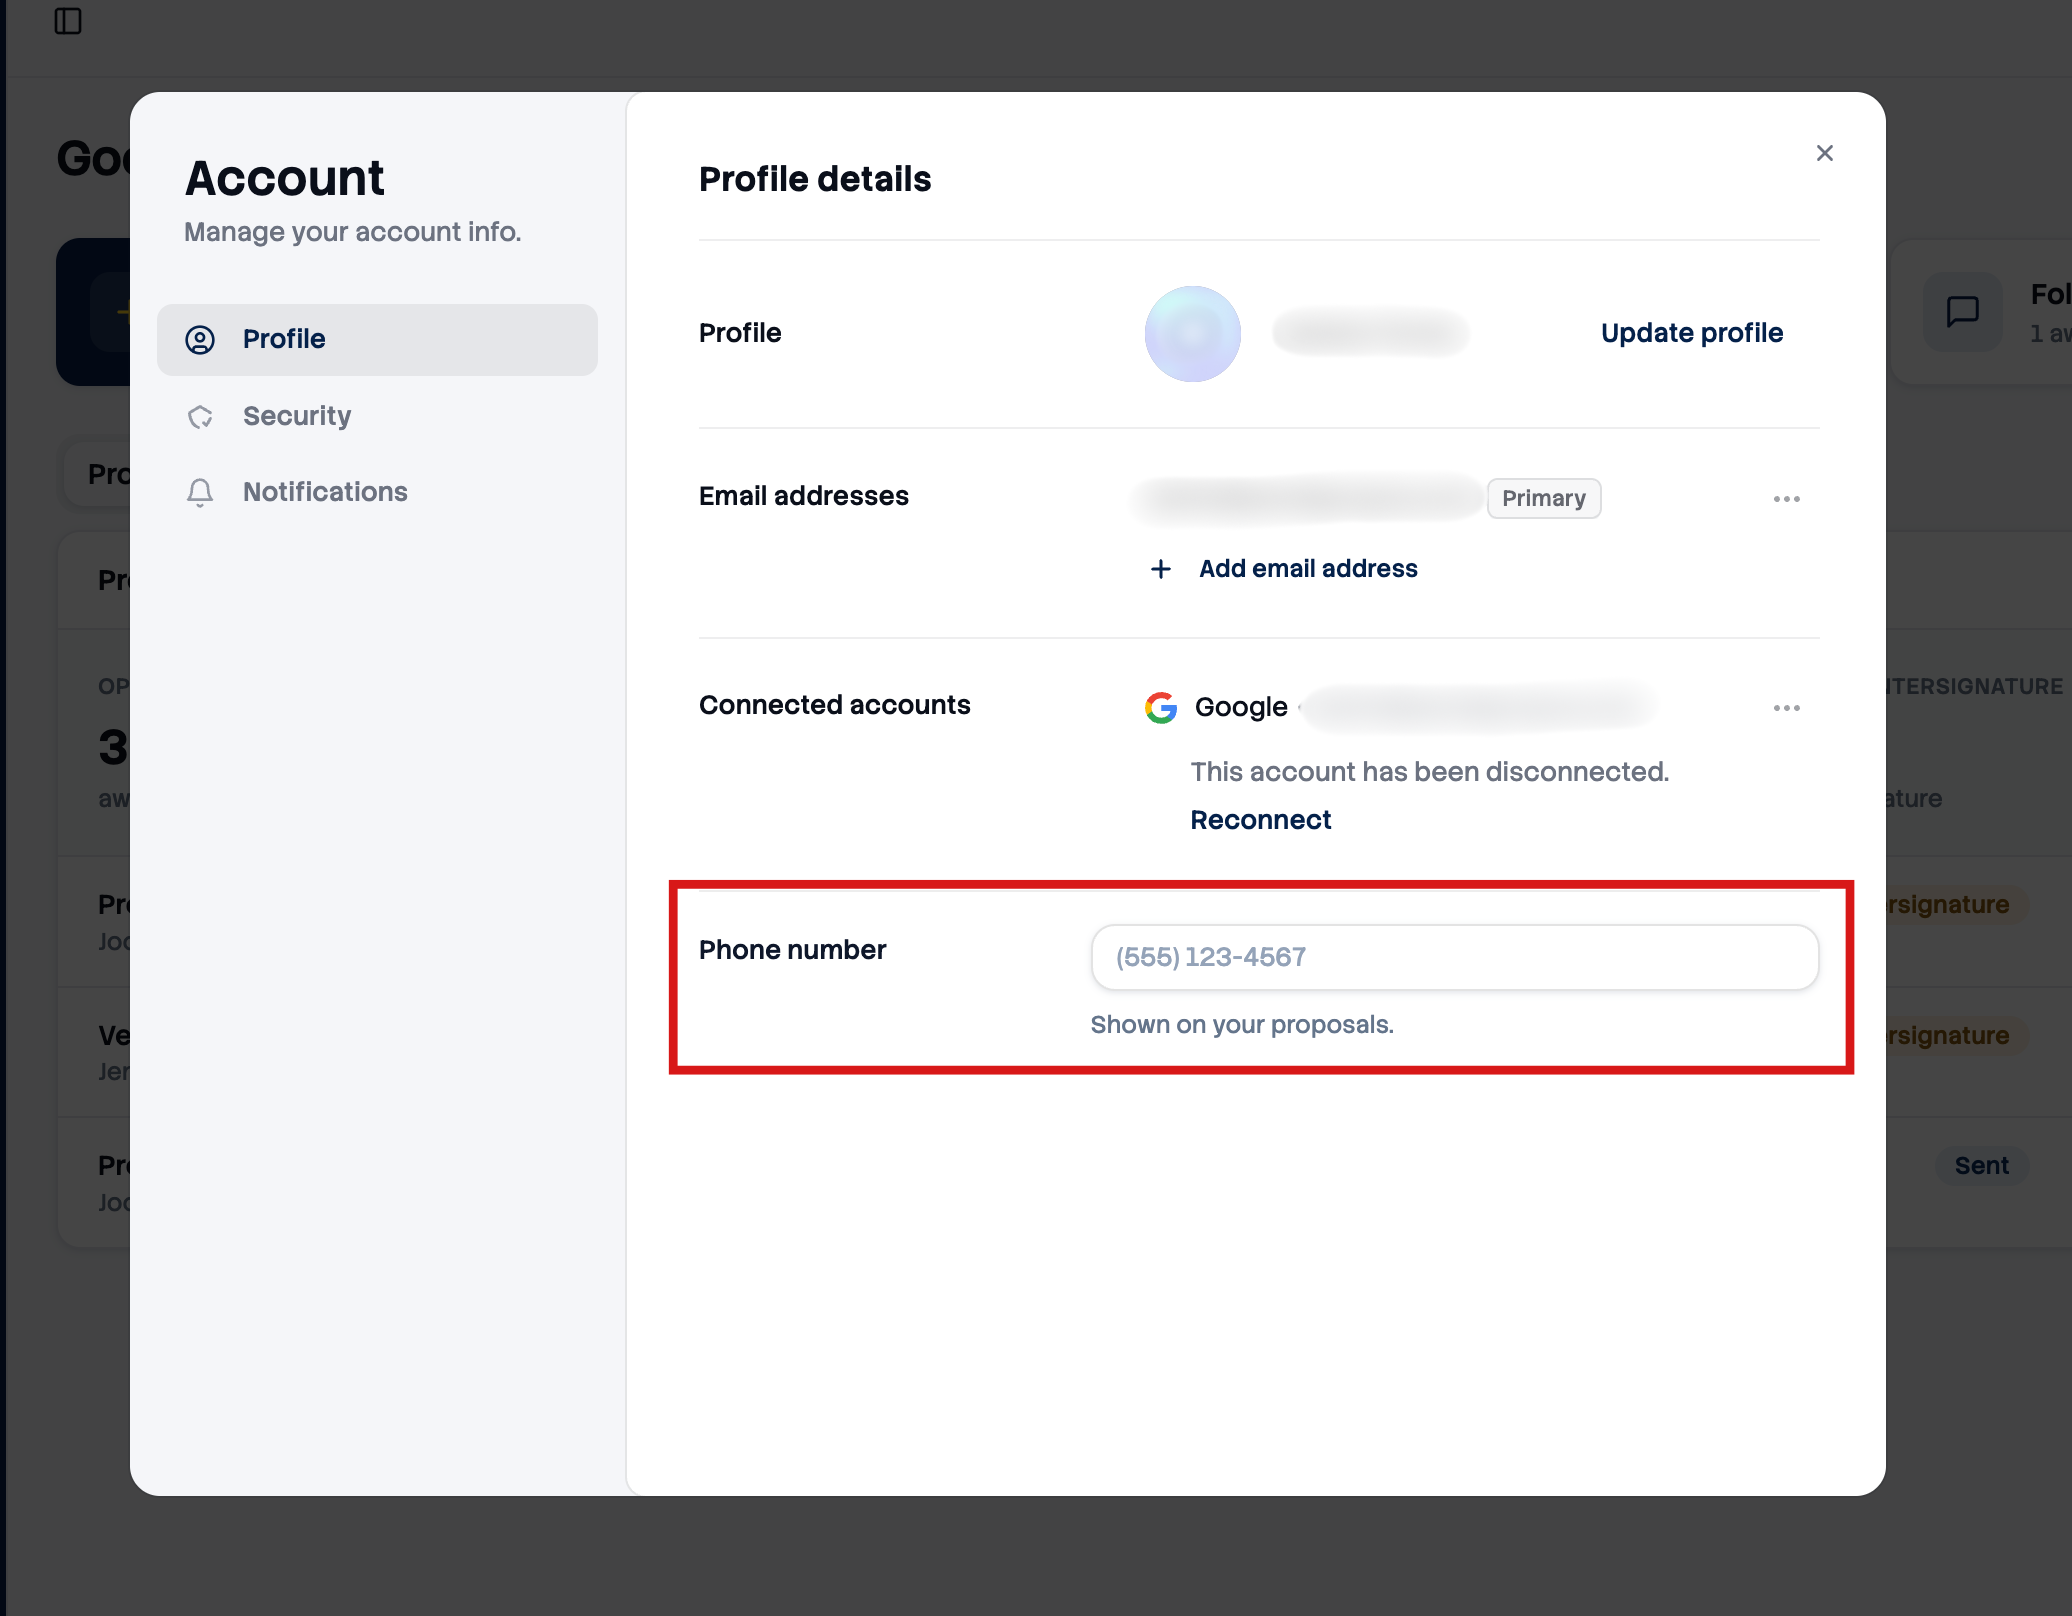Click the Sent status badge in background
Image resolution: width=2072 pixels, height=1616 pixels.
click(1982, 1166)
